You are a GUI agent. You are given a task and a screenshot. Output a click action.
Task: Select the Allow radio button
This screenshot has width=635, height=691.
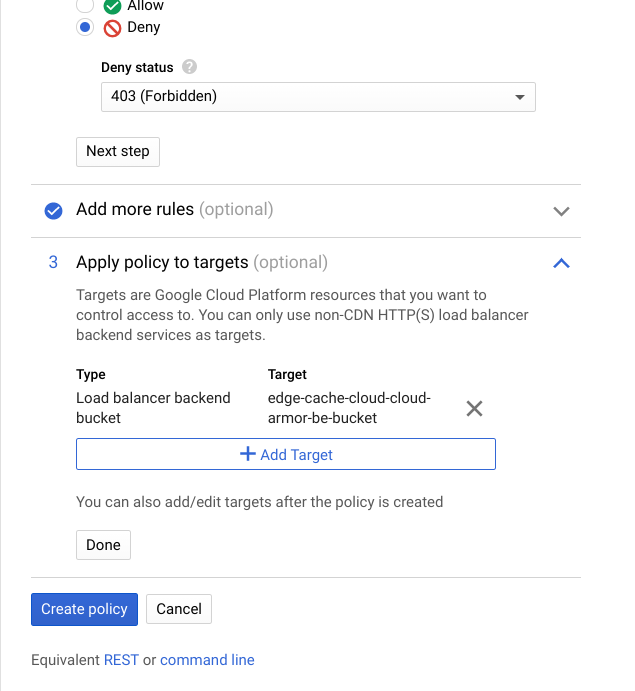tap(86, 6)
